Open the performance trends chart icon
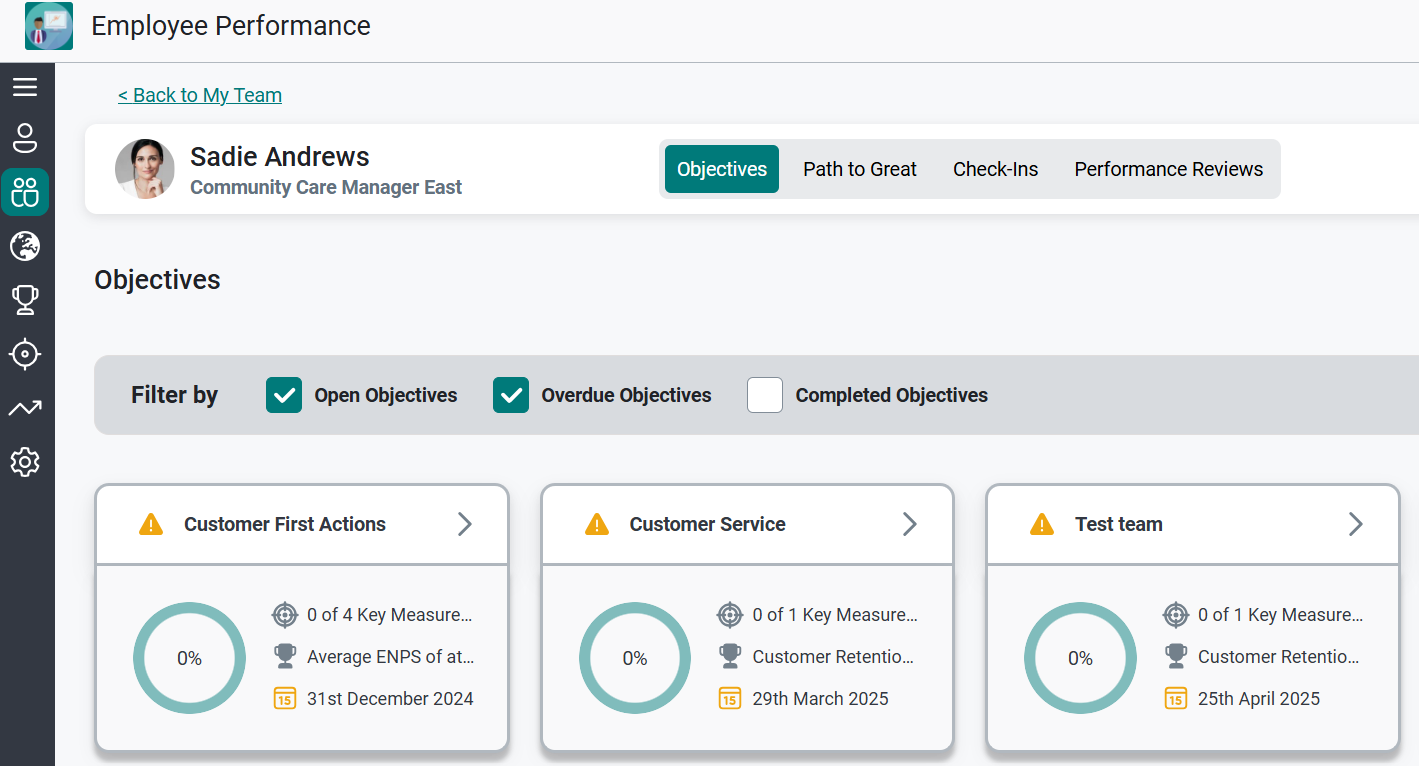This screenshot has height=766, width=1419. click(x=25, y=408)
